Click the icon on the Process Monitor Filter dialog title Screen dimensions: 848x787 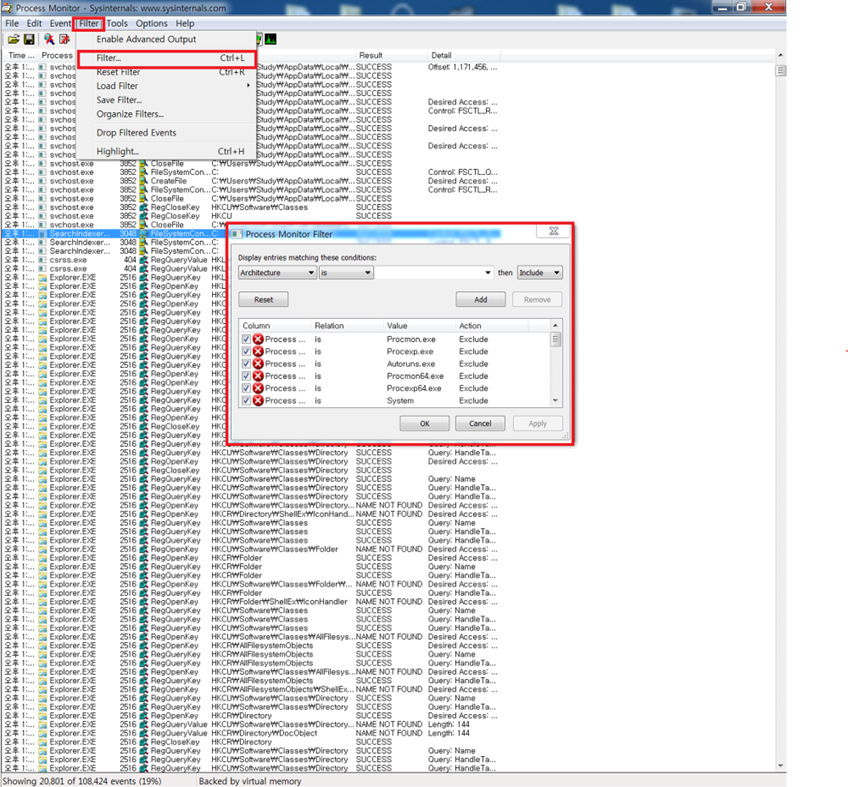pyautogui.click(x=238, y=233)
